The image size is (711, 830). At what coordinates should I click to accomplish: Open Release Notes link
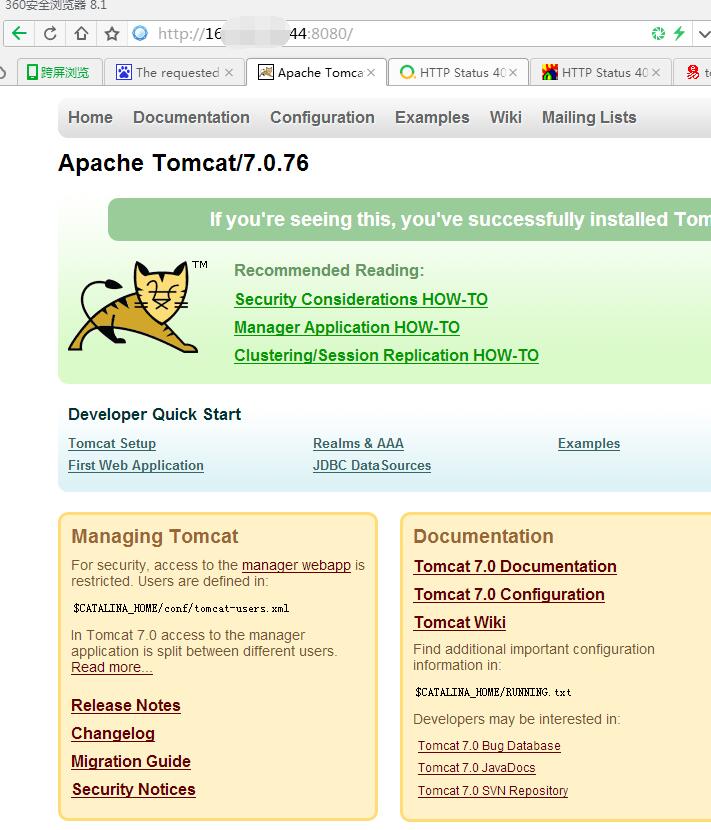pos(126,706)
